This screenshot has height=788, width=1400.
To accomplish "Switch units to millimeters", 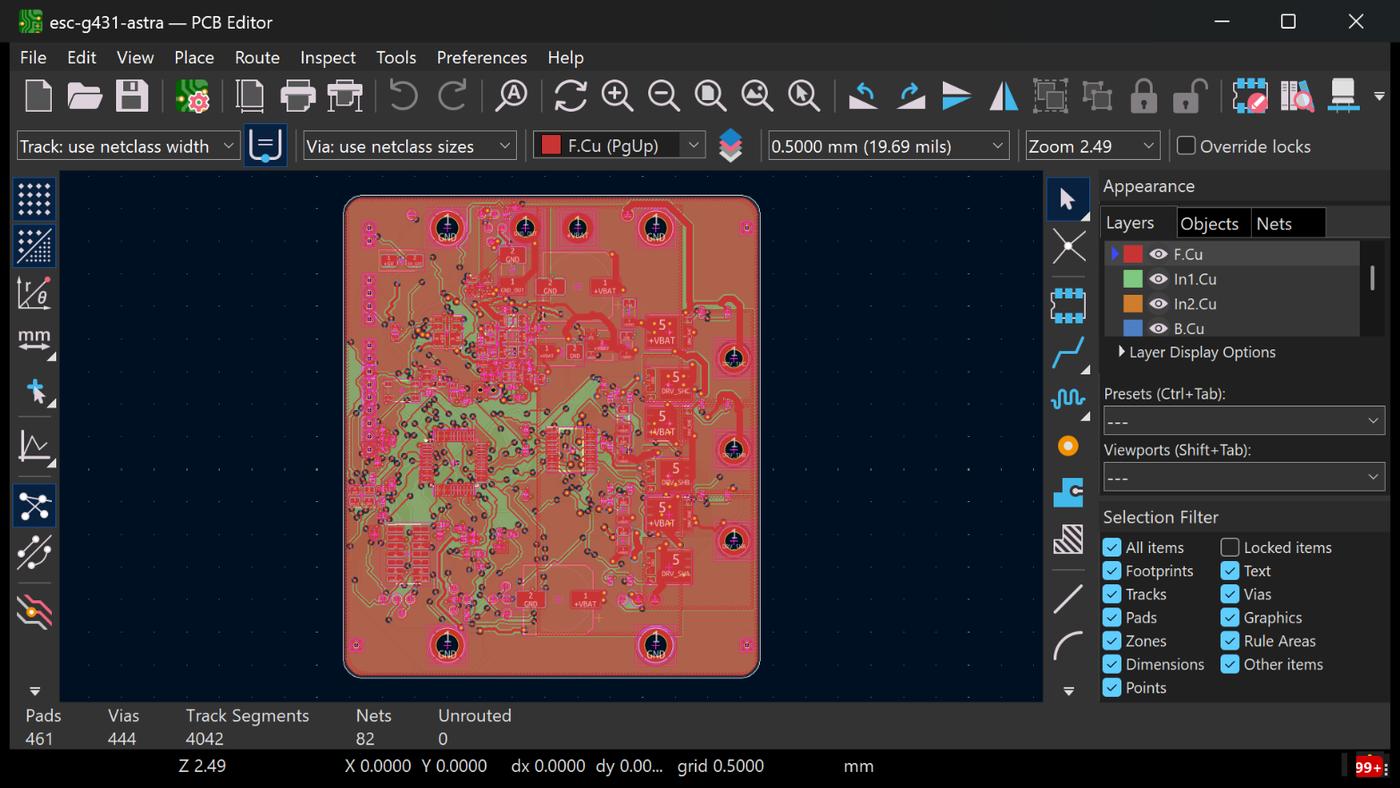I will point(34,340).
